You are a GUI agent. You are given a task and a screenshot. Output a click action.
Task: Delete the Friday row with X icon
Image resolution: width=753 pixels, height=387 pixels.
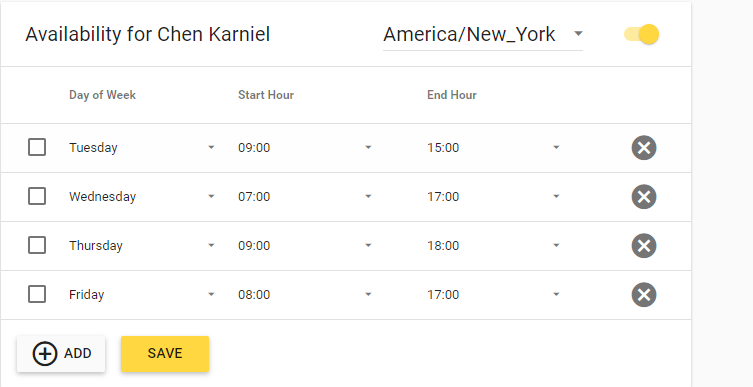[x=644, y=294]
